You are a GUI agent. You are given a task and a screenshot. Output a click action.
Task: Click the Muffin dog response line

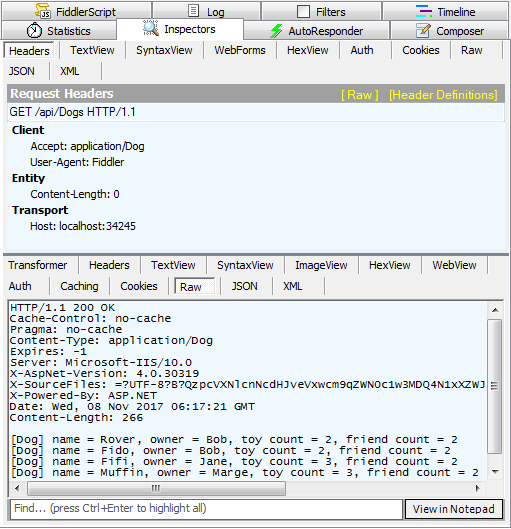[245, 472]
